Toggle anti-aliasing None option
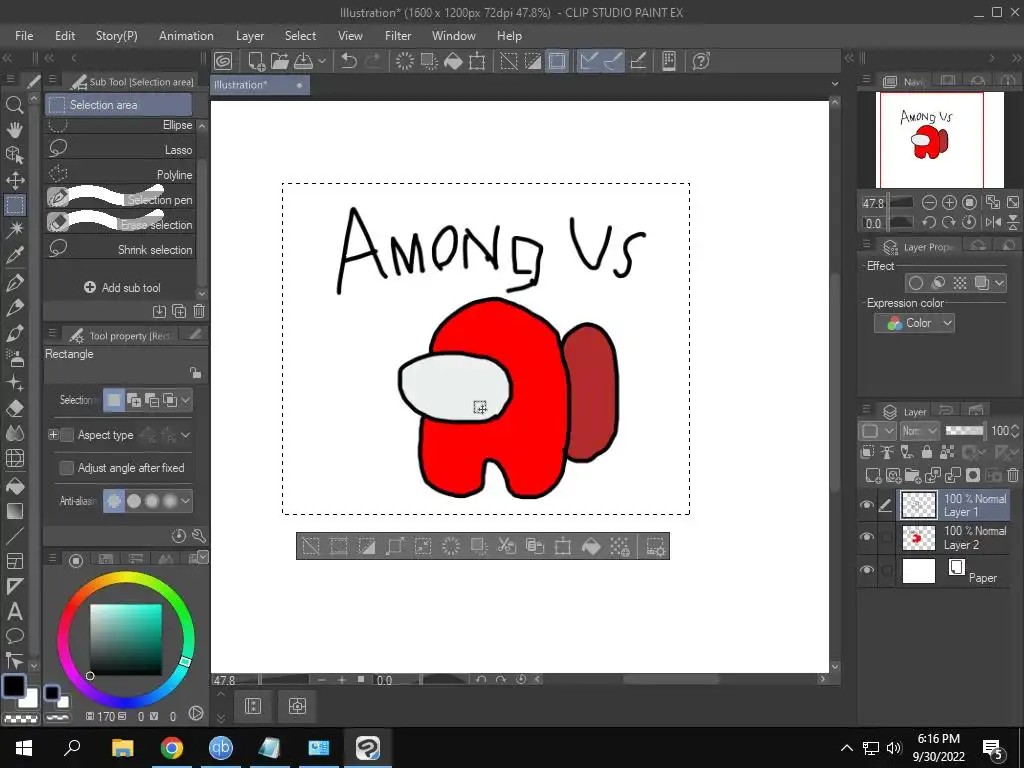 tap(114, 501)
